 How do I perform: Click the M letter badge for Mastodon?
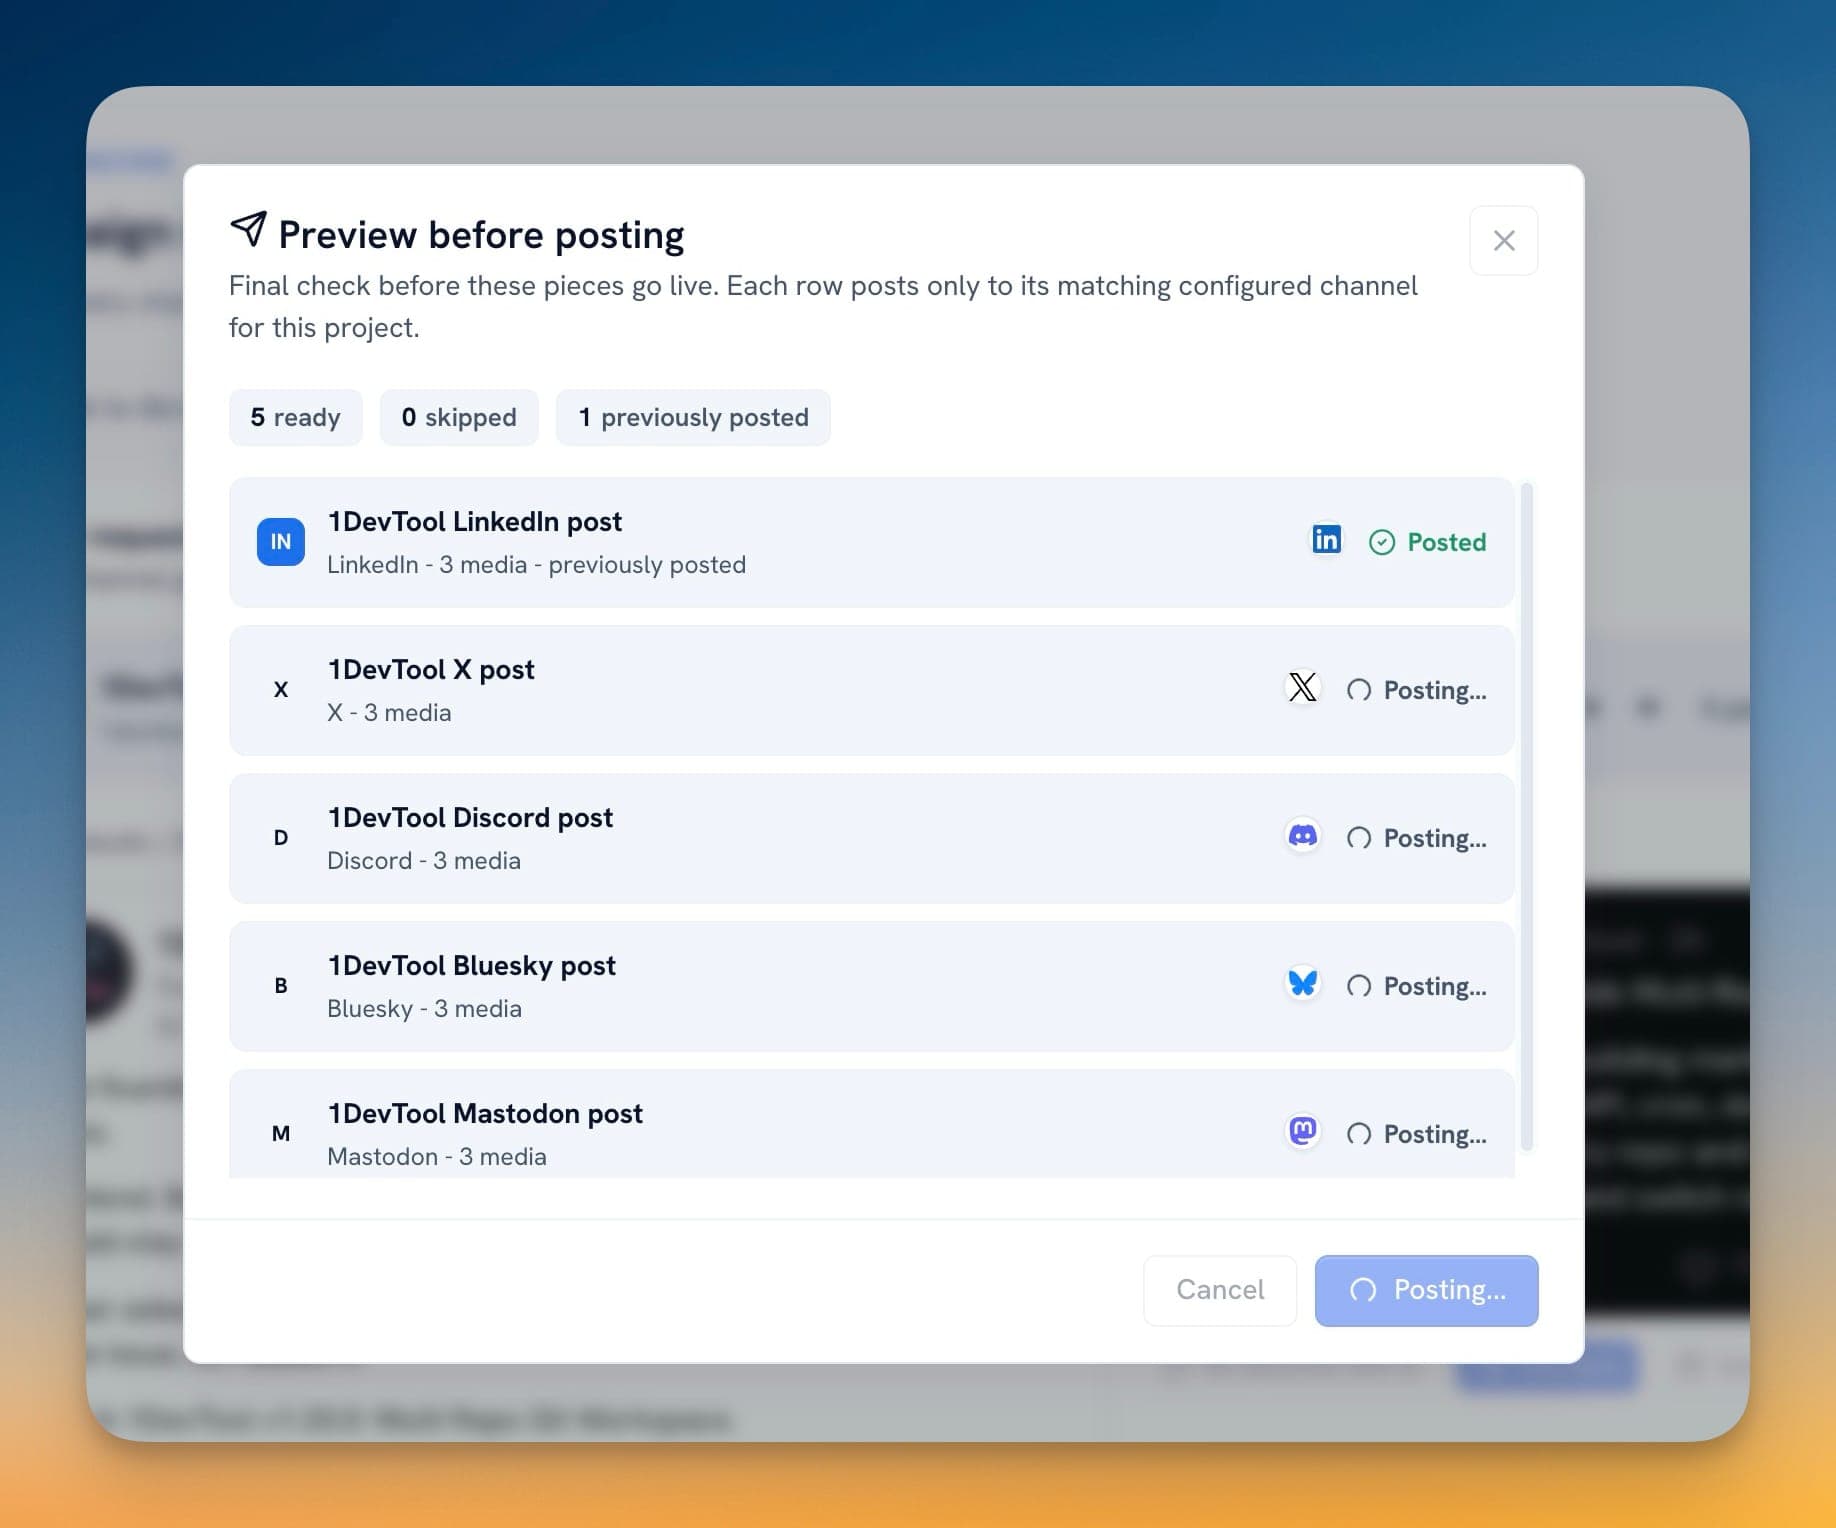281,1134
